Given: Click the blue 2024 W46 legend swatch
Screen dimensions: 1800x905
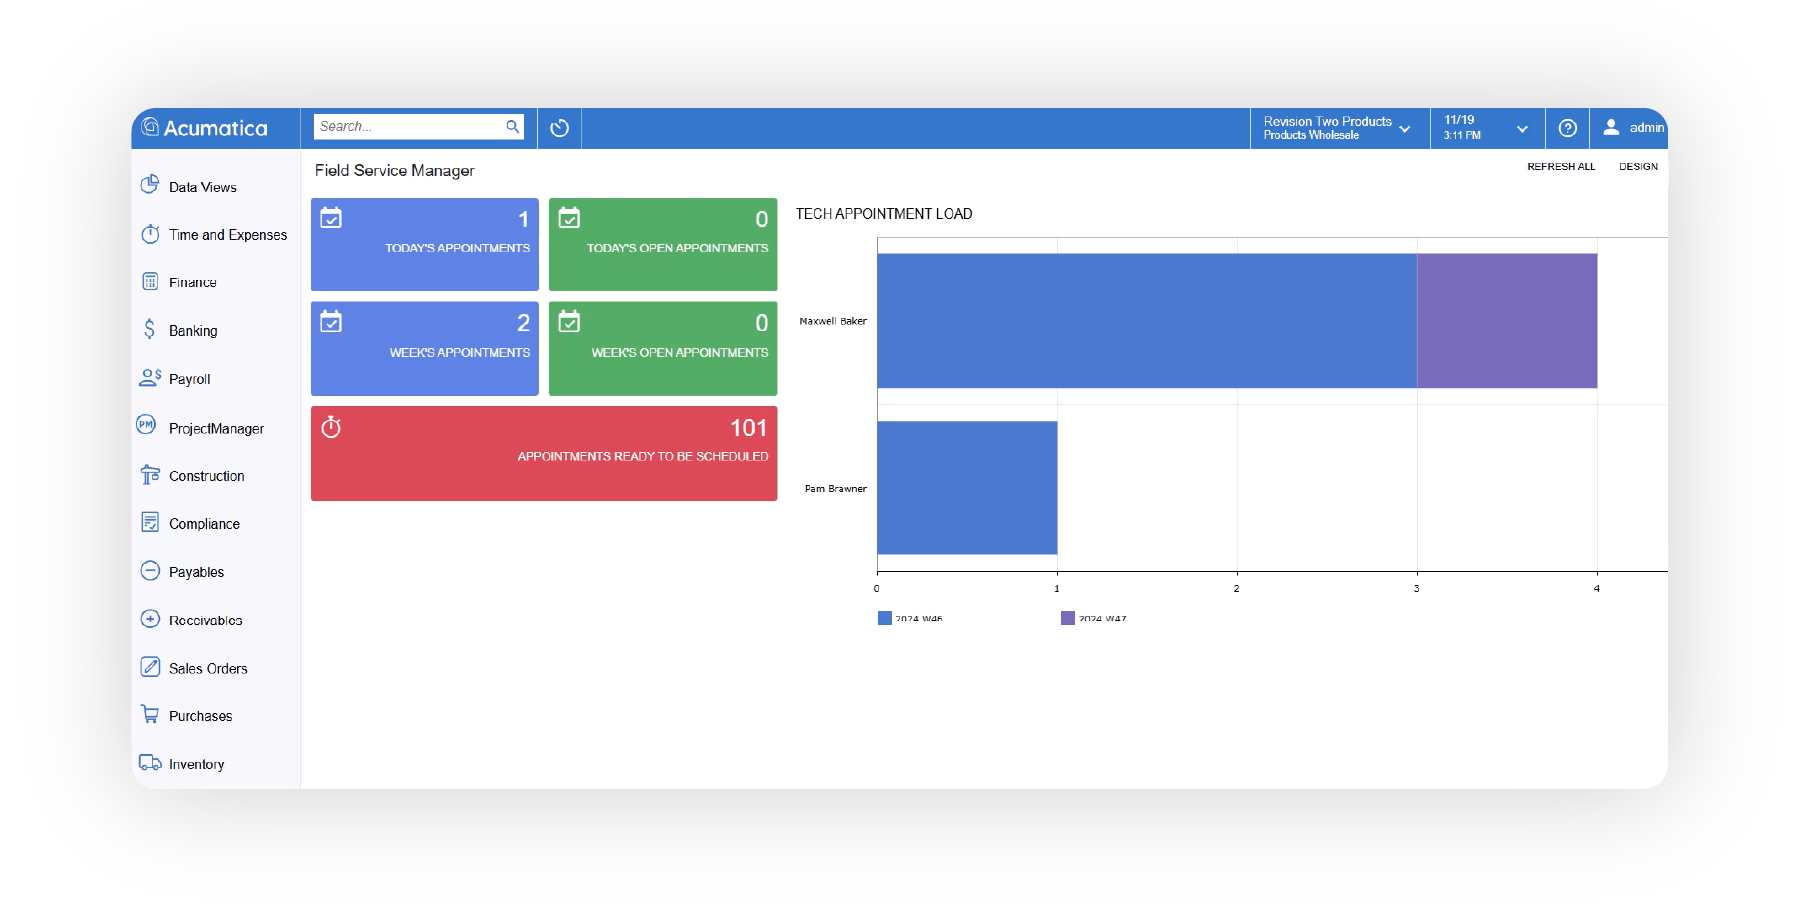Looking at the screenshot, I should tap(885, 618).
